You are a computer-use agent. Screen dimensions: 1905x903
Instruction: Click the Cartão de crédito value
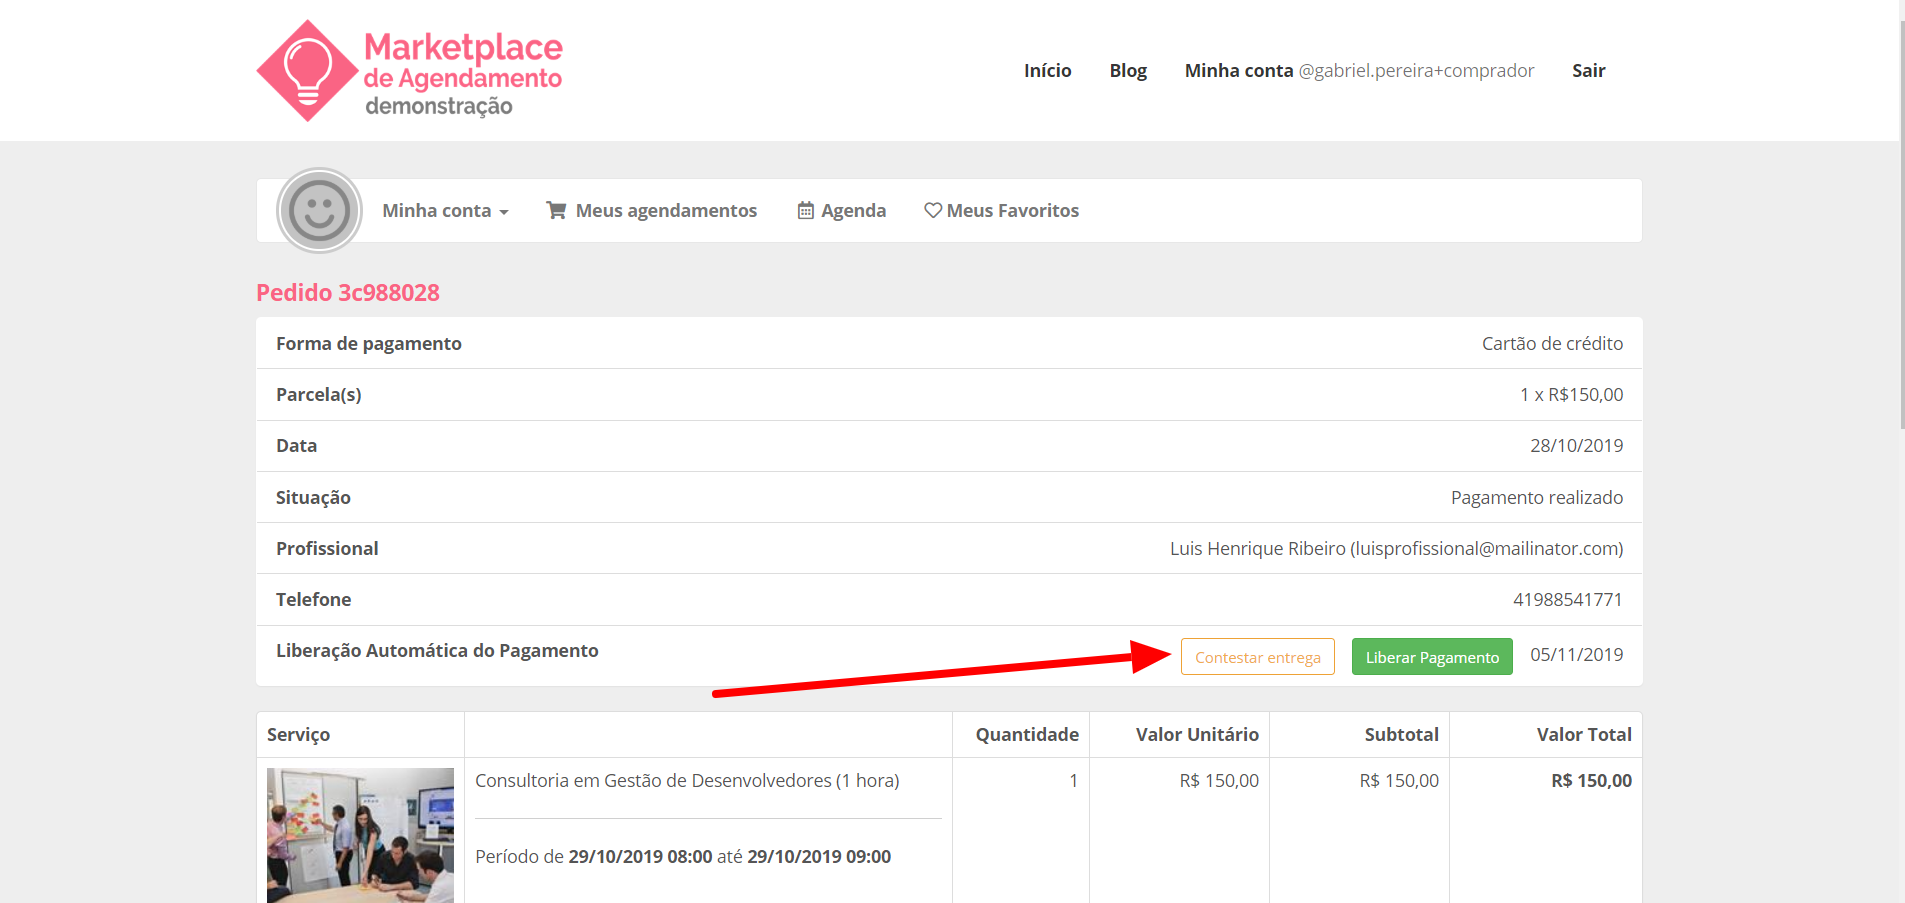click(x=1552, y=343)
